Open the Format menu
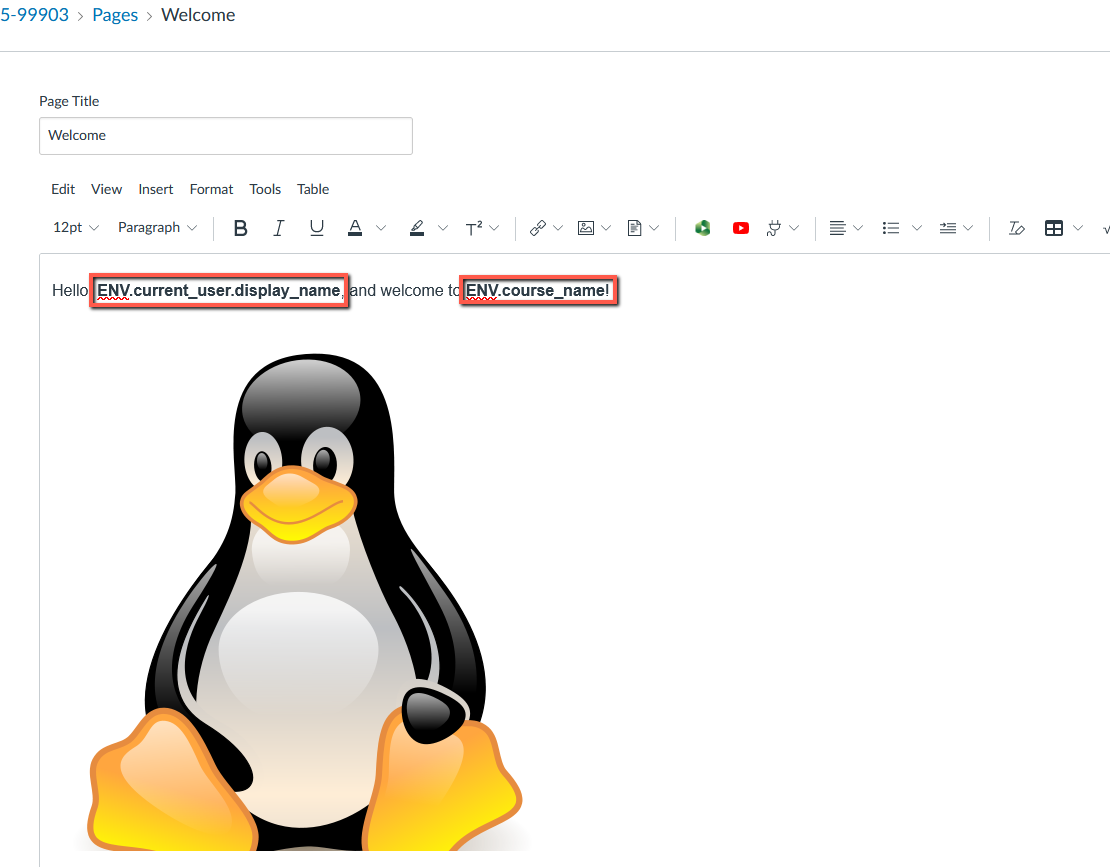 pyautogui.click(x=211, y=190)
